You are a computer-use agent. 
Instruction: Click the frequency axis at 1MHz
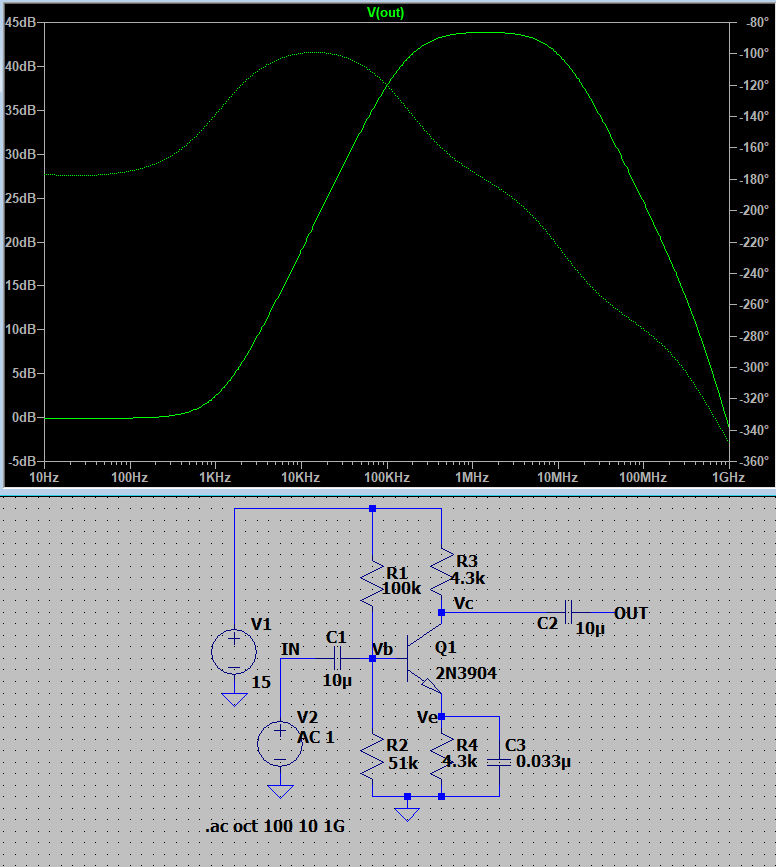(472, 478)
